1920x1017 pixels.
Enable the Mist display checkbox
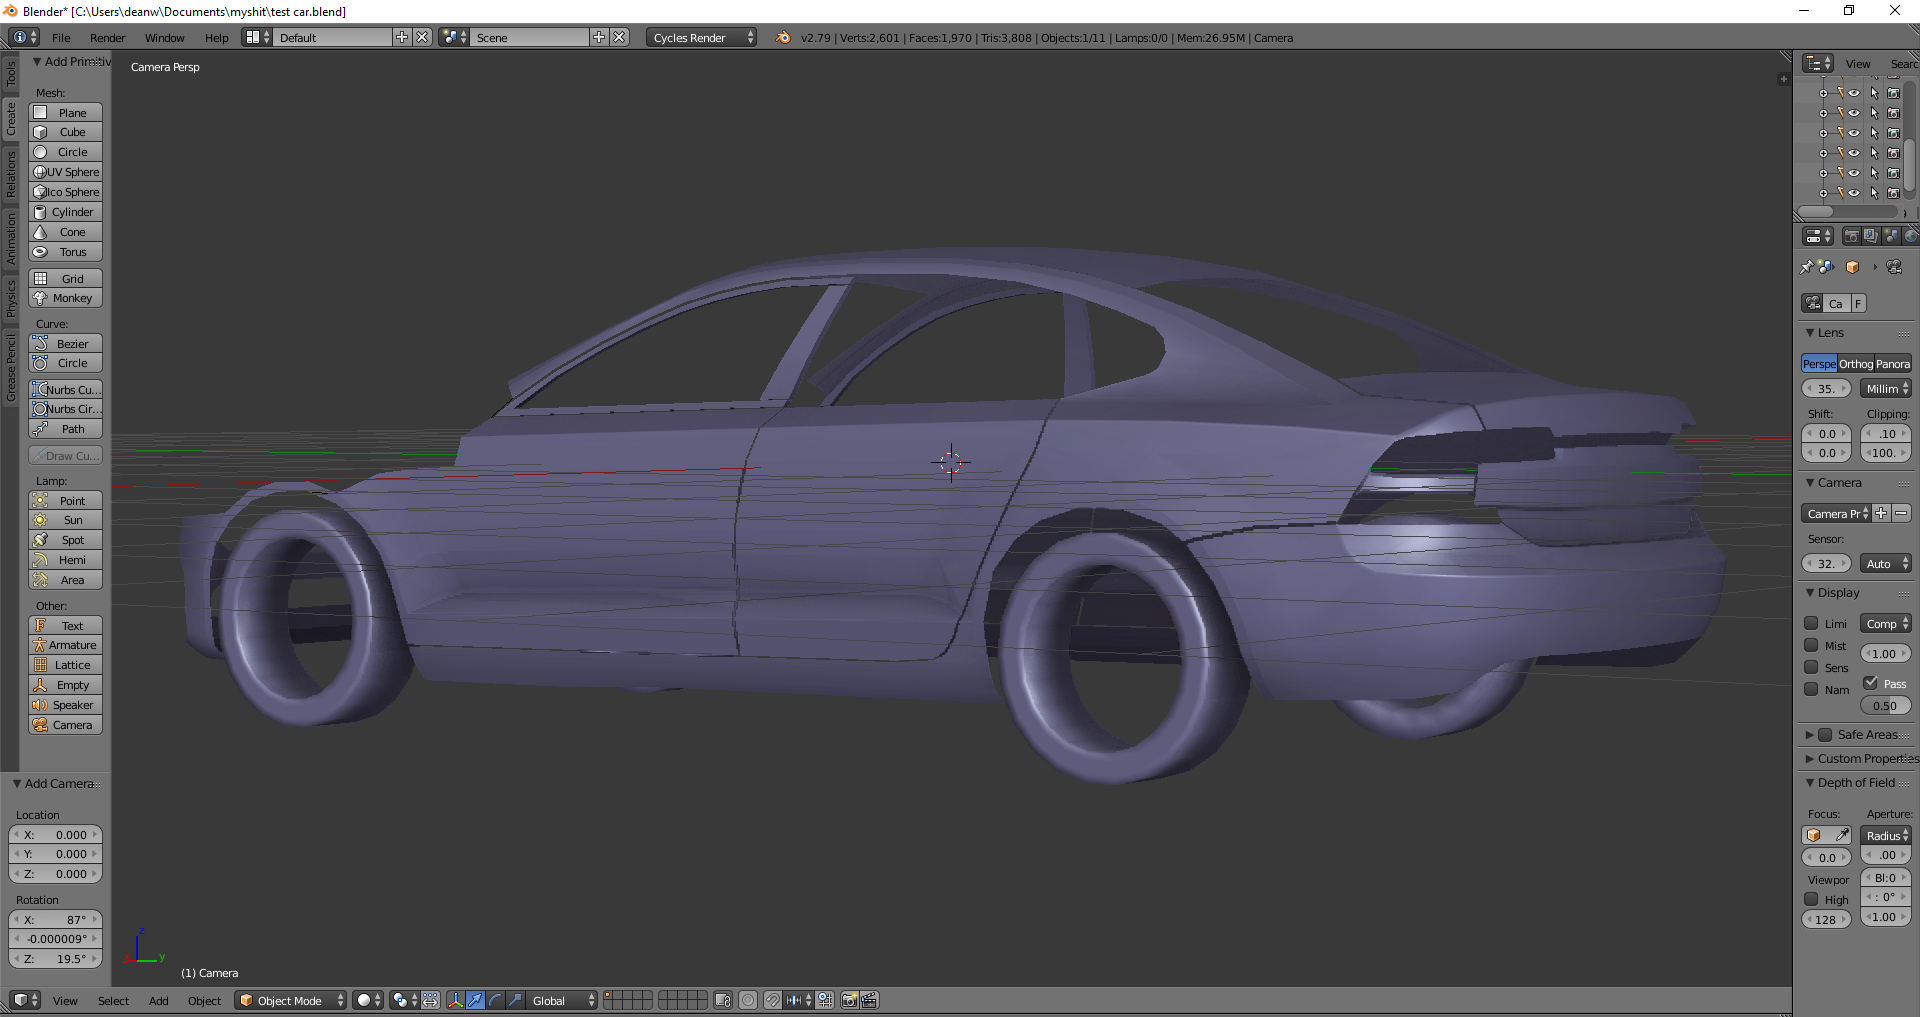(1811, 646)
